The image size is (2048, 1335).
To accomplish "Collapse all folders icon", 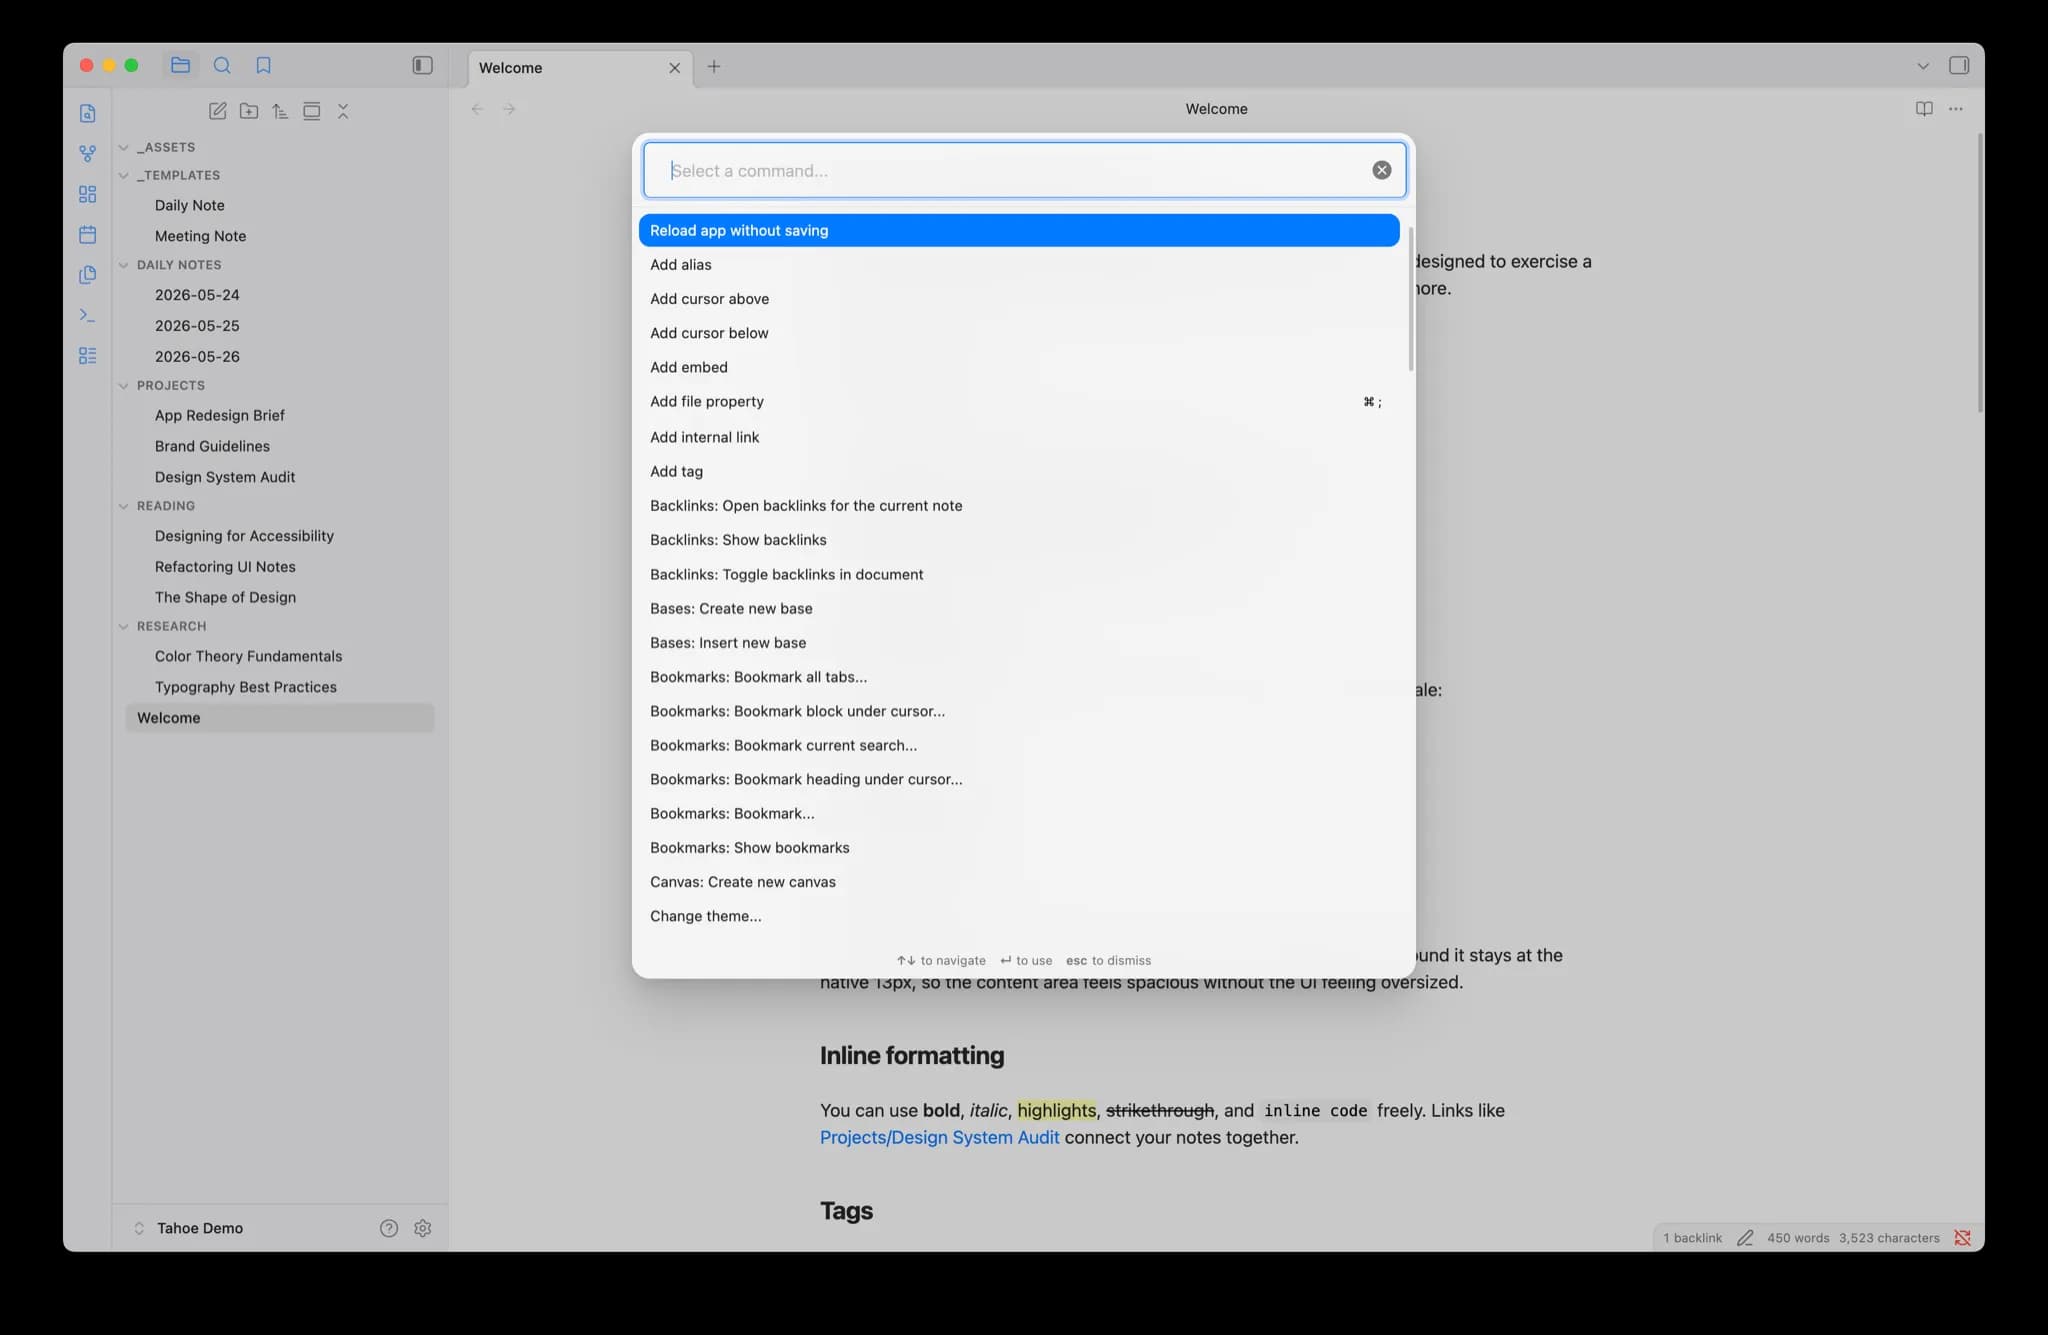I will 343,111.
